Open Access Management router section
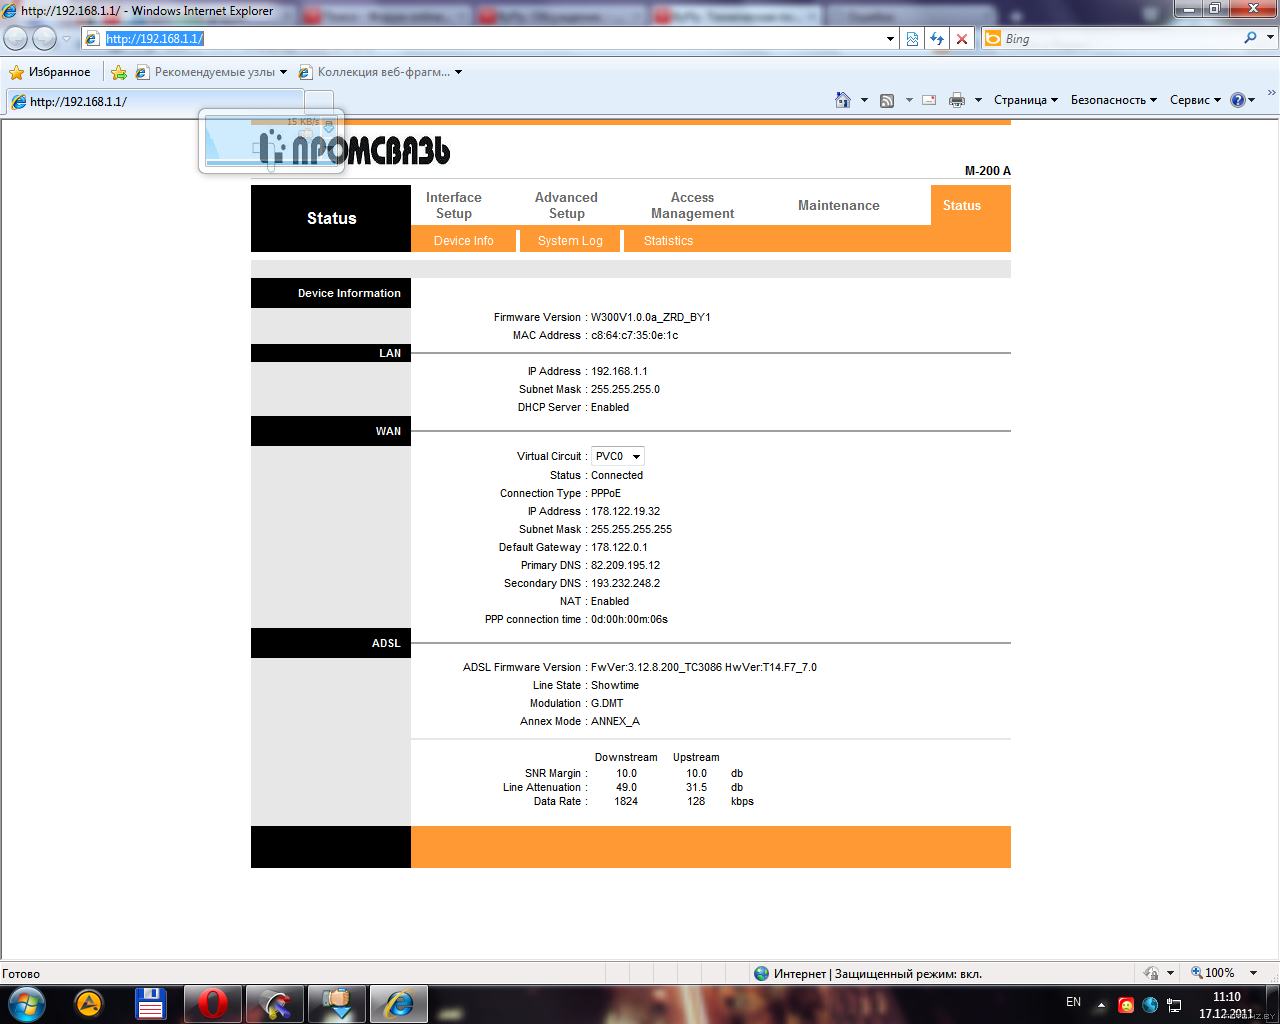The width and height of the screenshot is (1280, 1024). pyautogui.click(x=692, y=205)
